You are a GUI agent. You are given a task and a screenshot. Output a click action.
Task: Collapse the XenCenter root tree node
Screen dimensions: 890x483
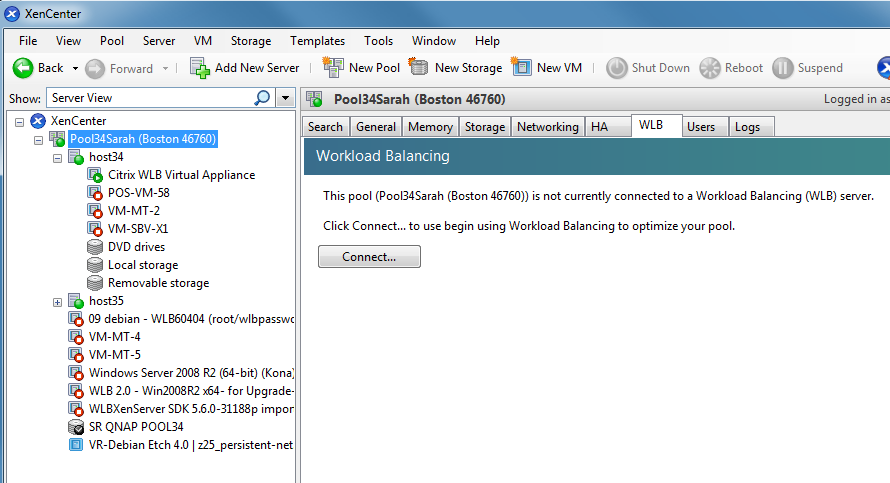pyautogui.click(x=19, y=122)
